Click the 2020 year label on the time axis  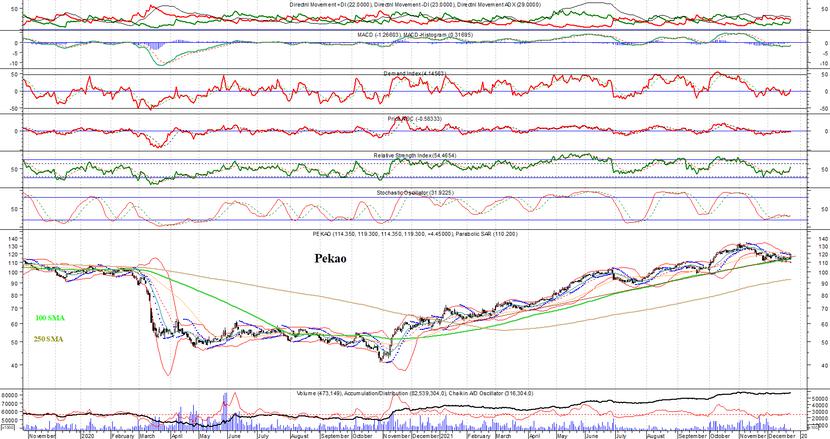[x=87, y=436]
